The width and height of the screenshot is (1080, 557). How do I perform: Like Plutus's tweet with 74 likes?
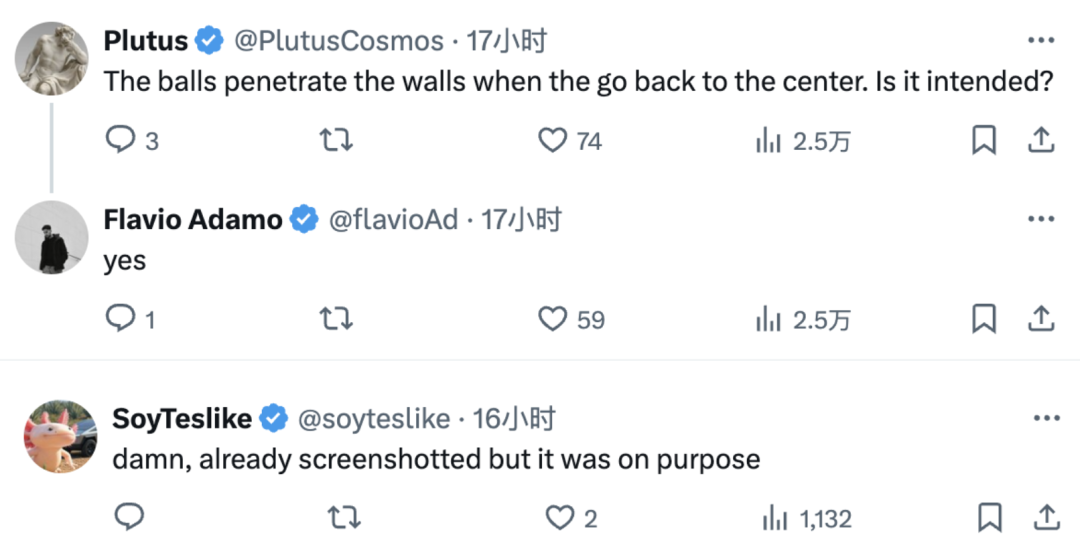point(552,140)
